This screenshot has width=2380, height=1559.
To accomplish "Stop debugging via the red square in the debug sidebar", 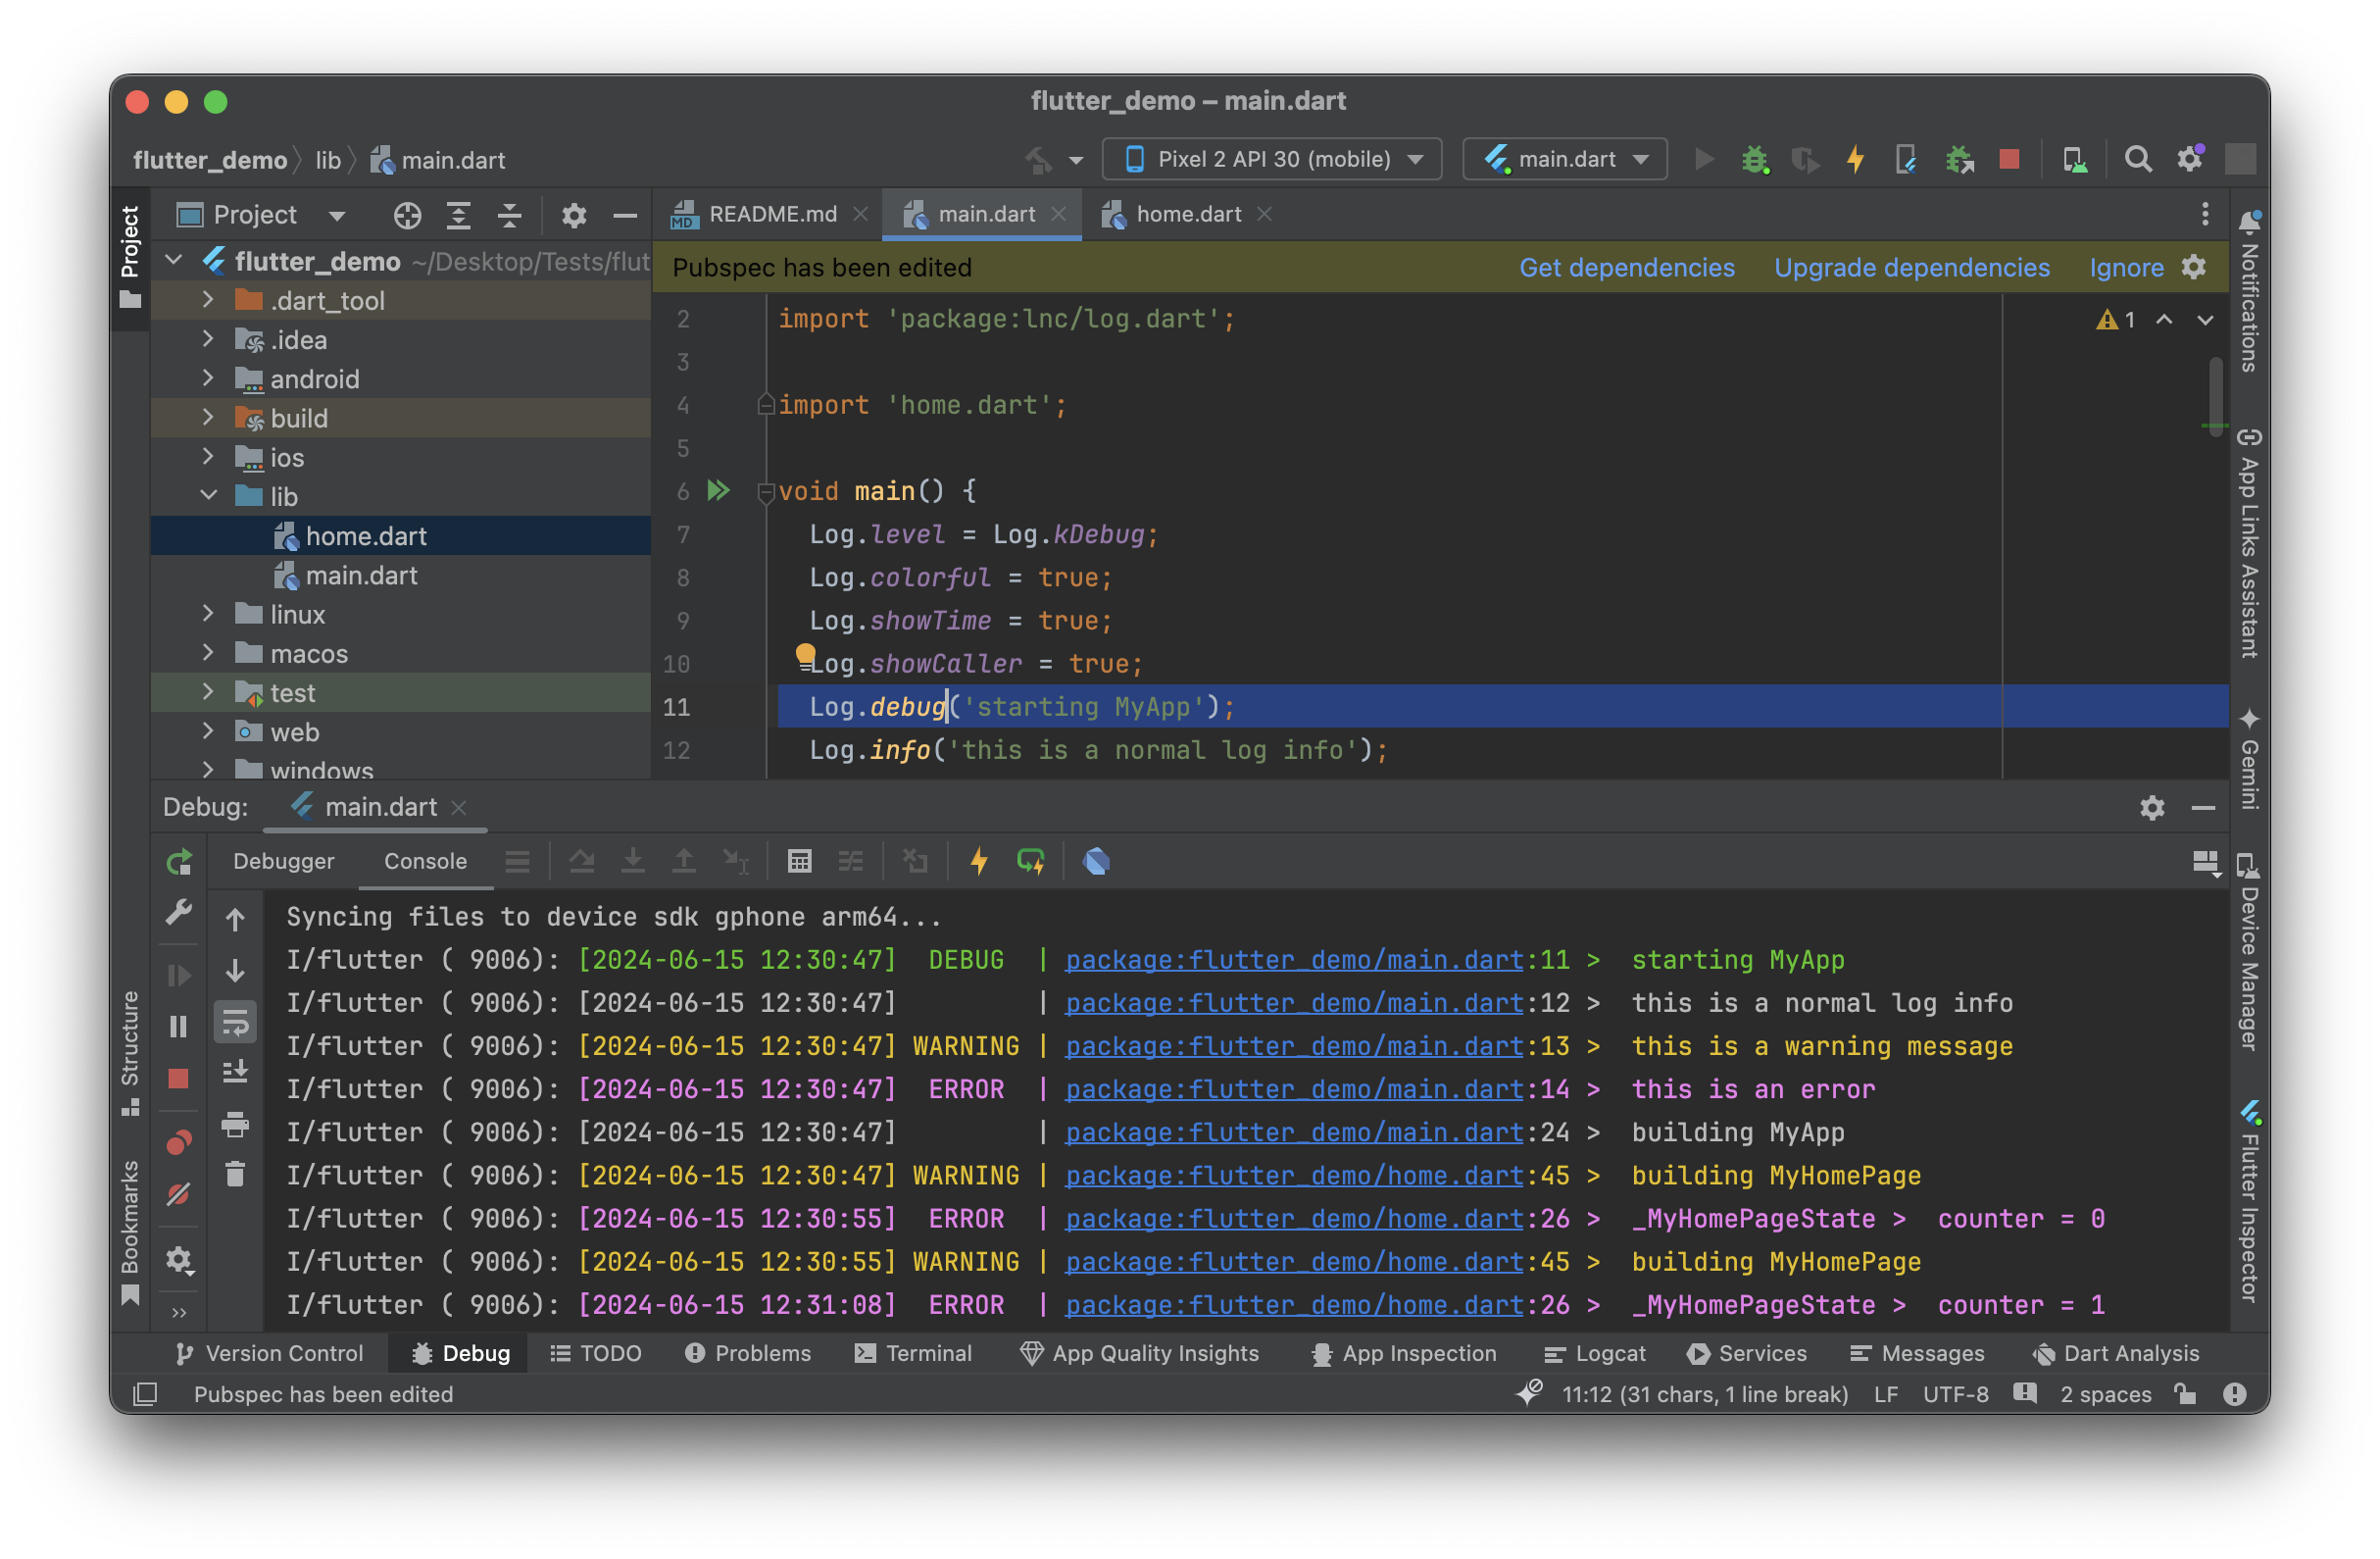I will [179, 1078].
